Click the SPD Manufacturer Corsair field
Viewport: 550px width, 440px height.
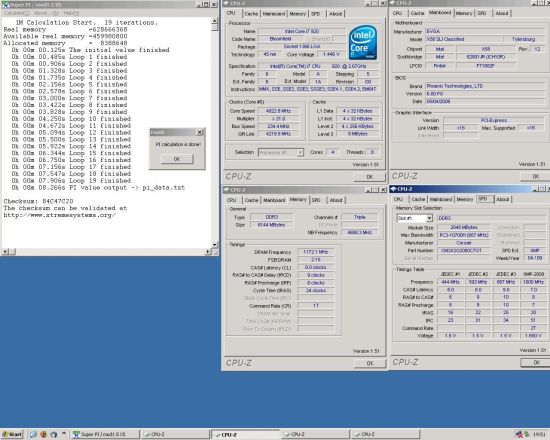pos(464,243)
